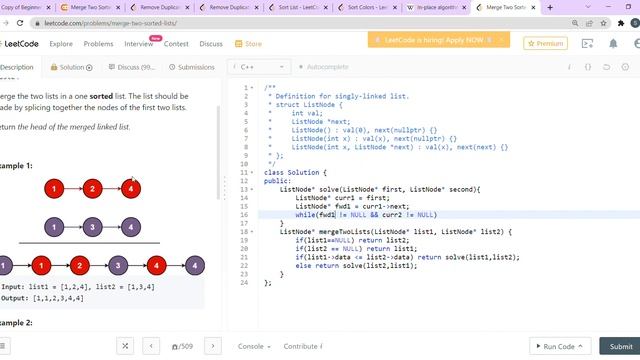Collapse code fold arrow at line 13
The height and width of the screenshot is (360, 640).
tap(252, 189)
